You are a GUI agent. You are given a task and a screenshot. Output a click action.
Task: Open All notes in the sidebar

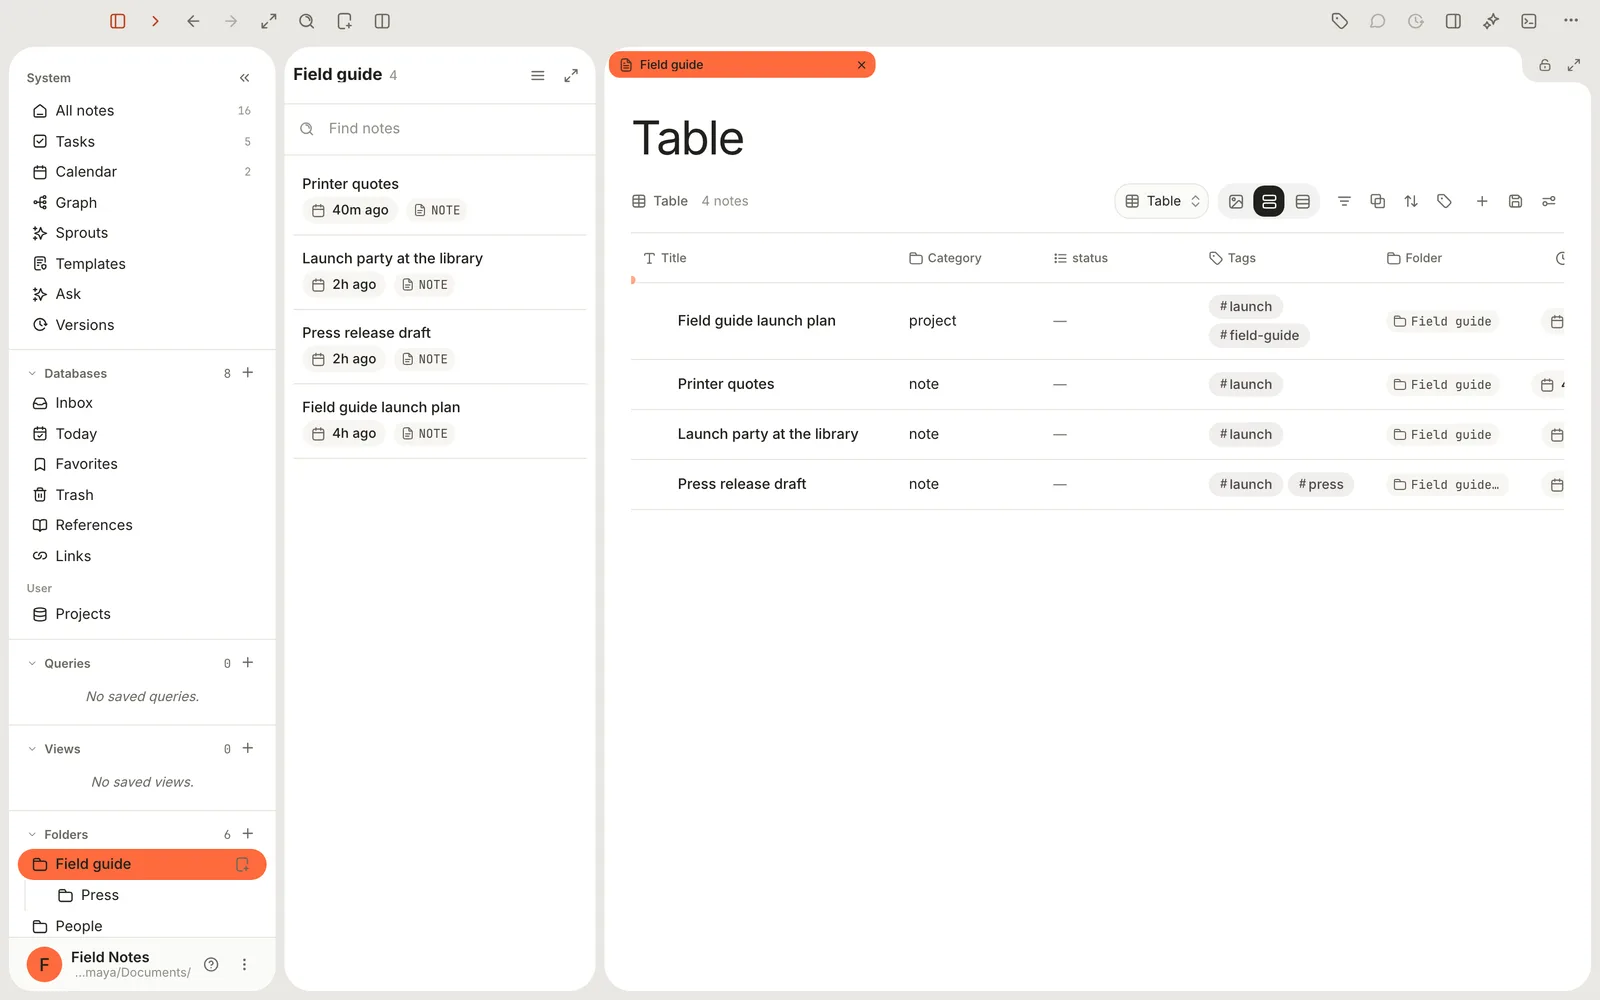142,111
